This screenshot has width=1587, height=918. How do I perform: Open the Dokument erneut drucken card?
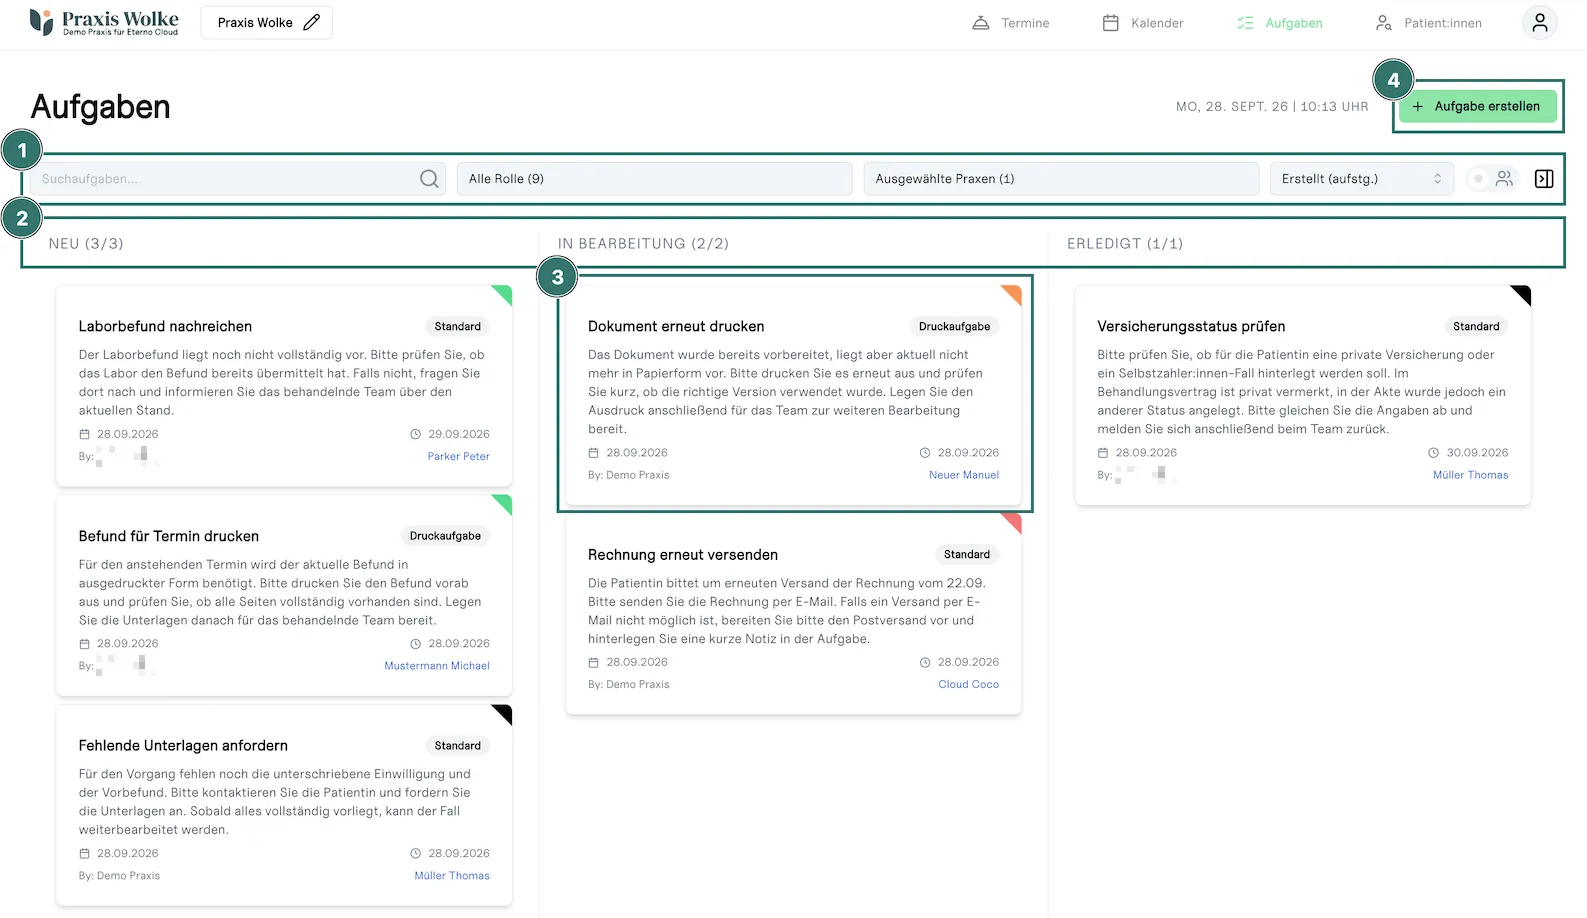[794, 395]
